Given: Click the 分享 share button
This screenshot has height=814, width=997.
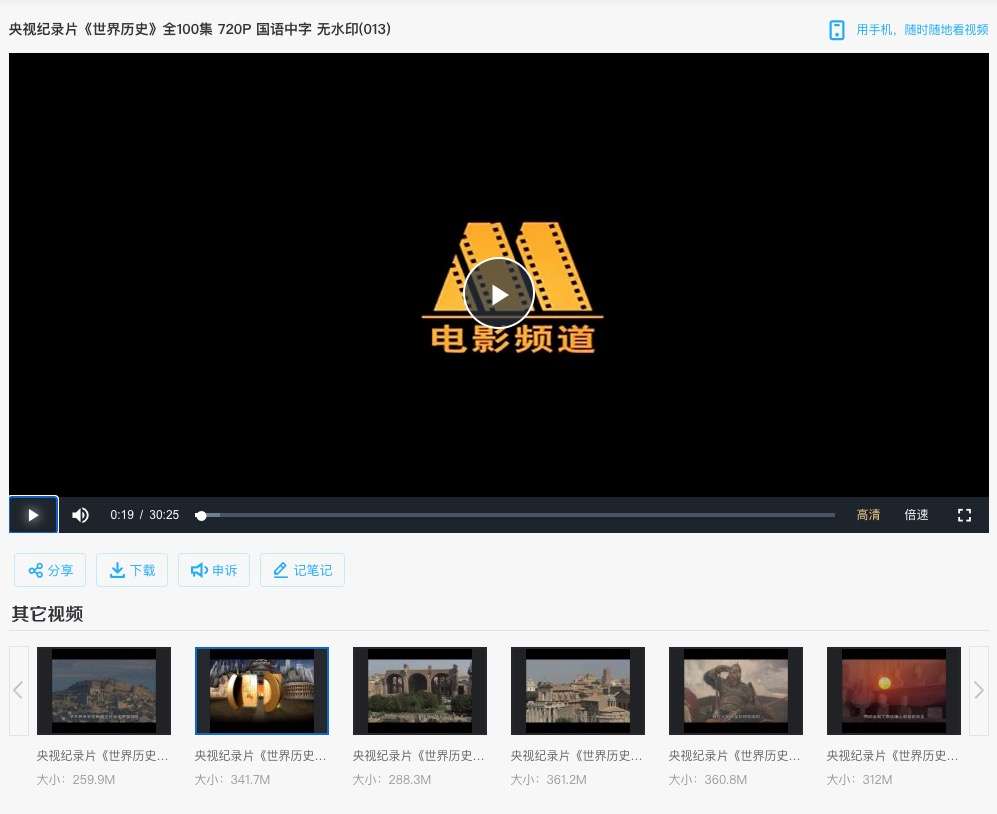Looking at the screenshot, I should click(x=50, y=570).
